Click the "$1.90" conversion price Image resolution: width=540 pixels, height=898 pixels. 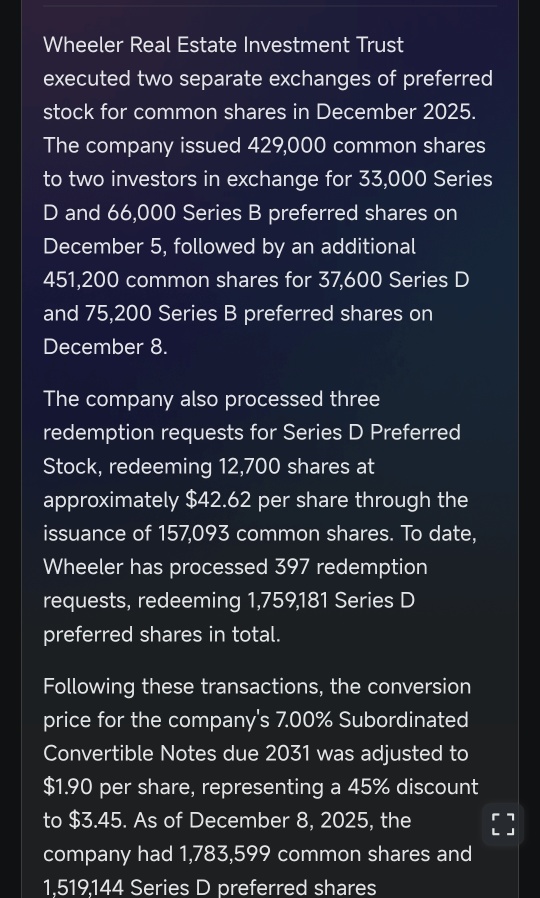[68, 787]
